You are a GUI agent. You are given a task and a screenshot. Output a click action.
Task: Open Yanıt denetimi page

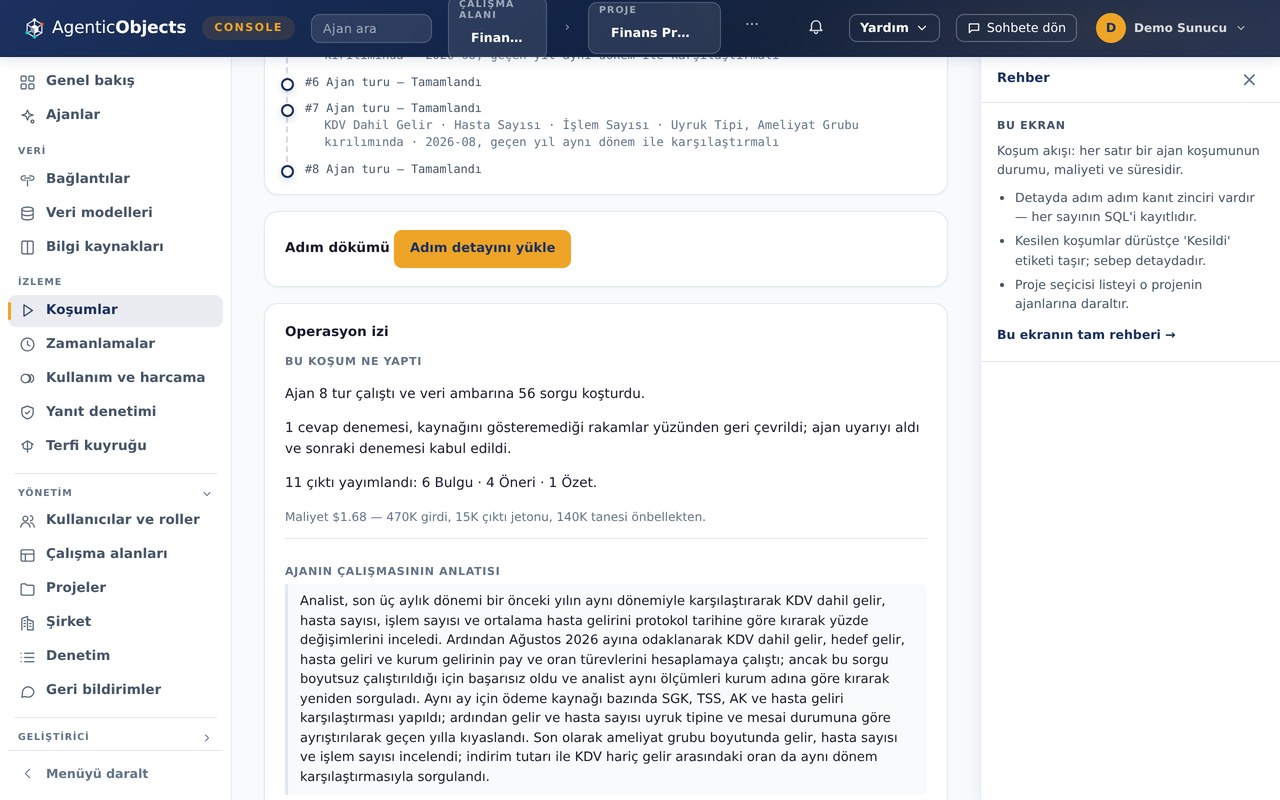click(116, 412)
